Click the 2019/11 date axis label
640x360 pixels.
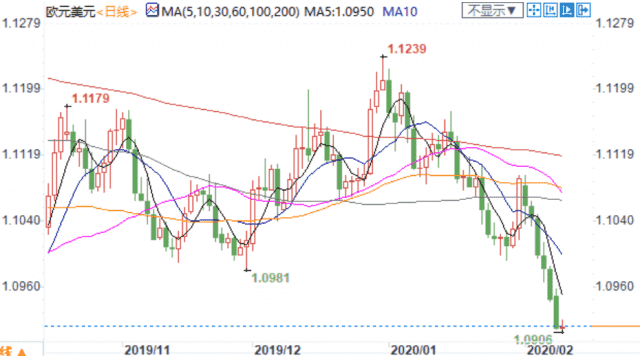coord(147,350)
